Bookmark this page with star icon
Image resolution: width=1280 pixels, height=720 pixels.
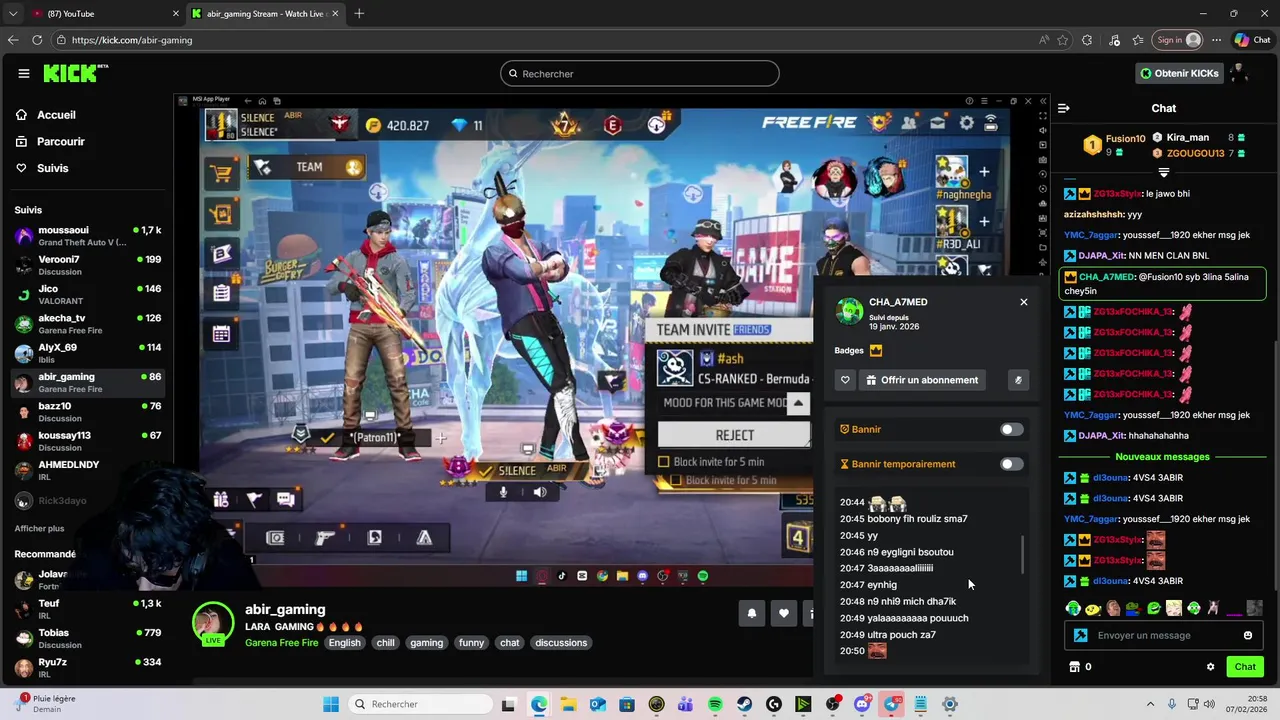[x=1062, y=40]
